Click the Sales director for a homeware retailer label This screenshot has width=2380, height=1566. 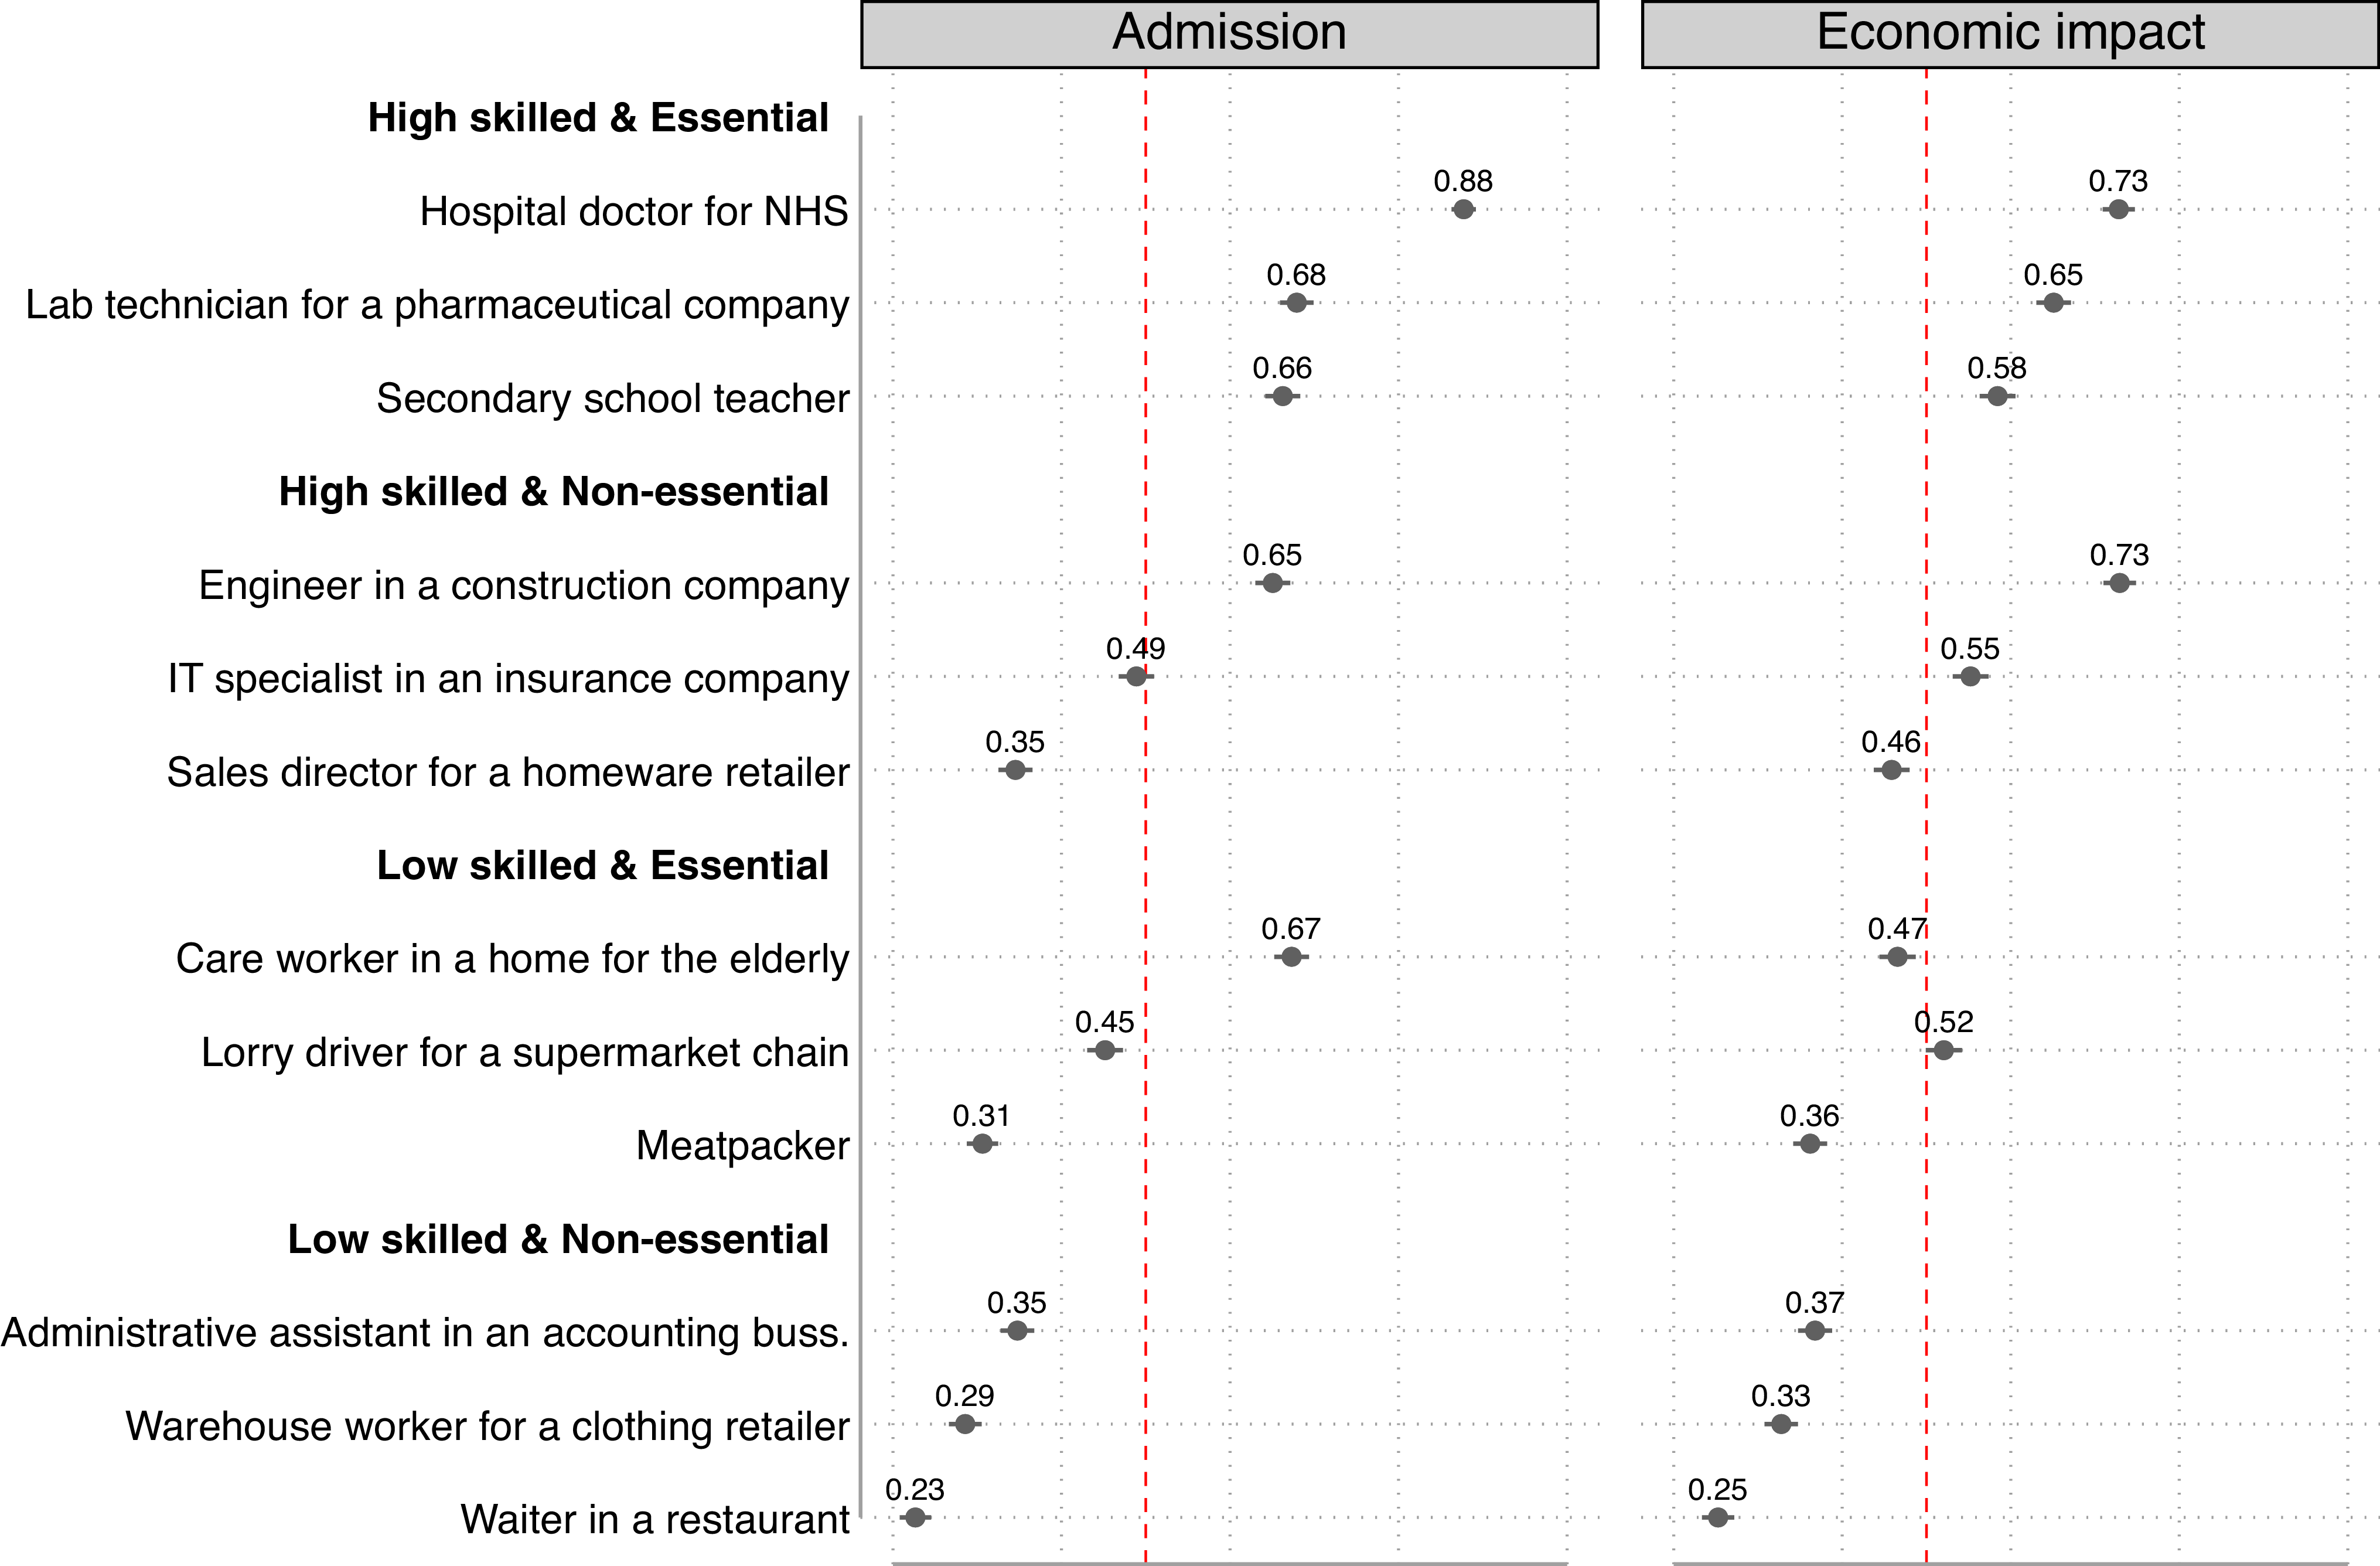pyautogui.click(x=508, y=773)
